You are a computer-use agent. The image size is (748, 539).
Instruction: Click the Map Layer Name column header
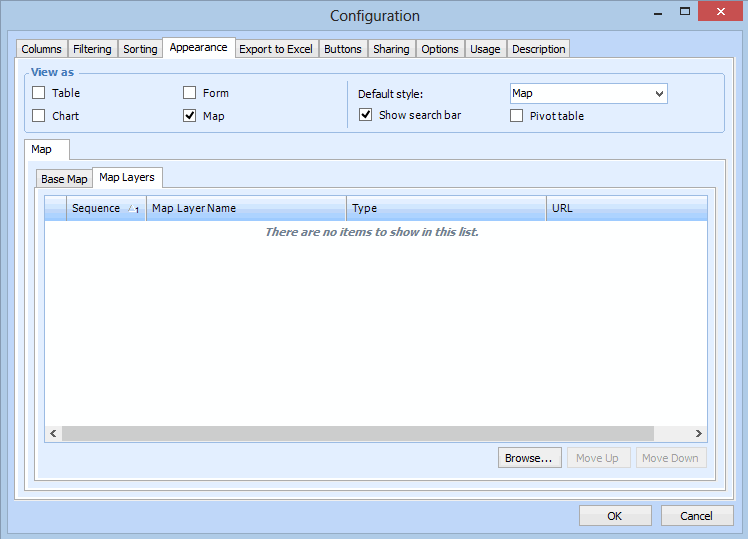tap(246, 208)
